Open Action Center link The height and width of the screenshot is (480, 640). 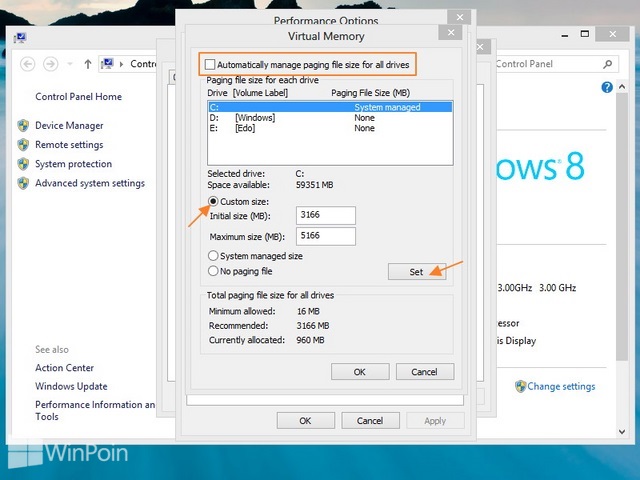coord(64,368)
